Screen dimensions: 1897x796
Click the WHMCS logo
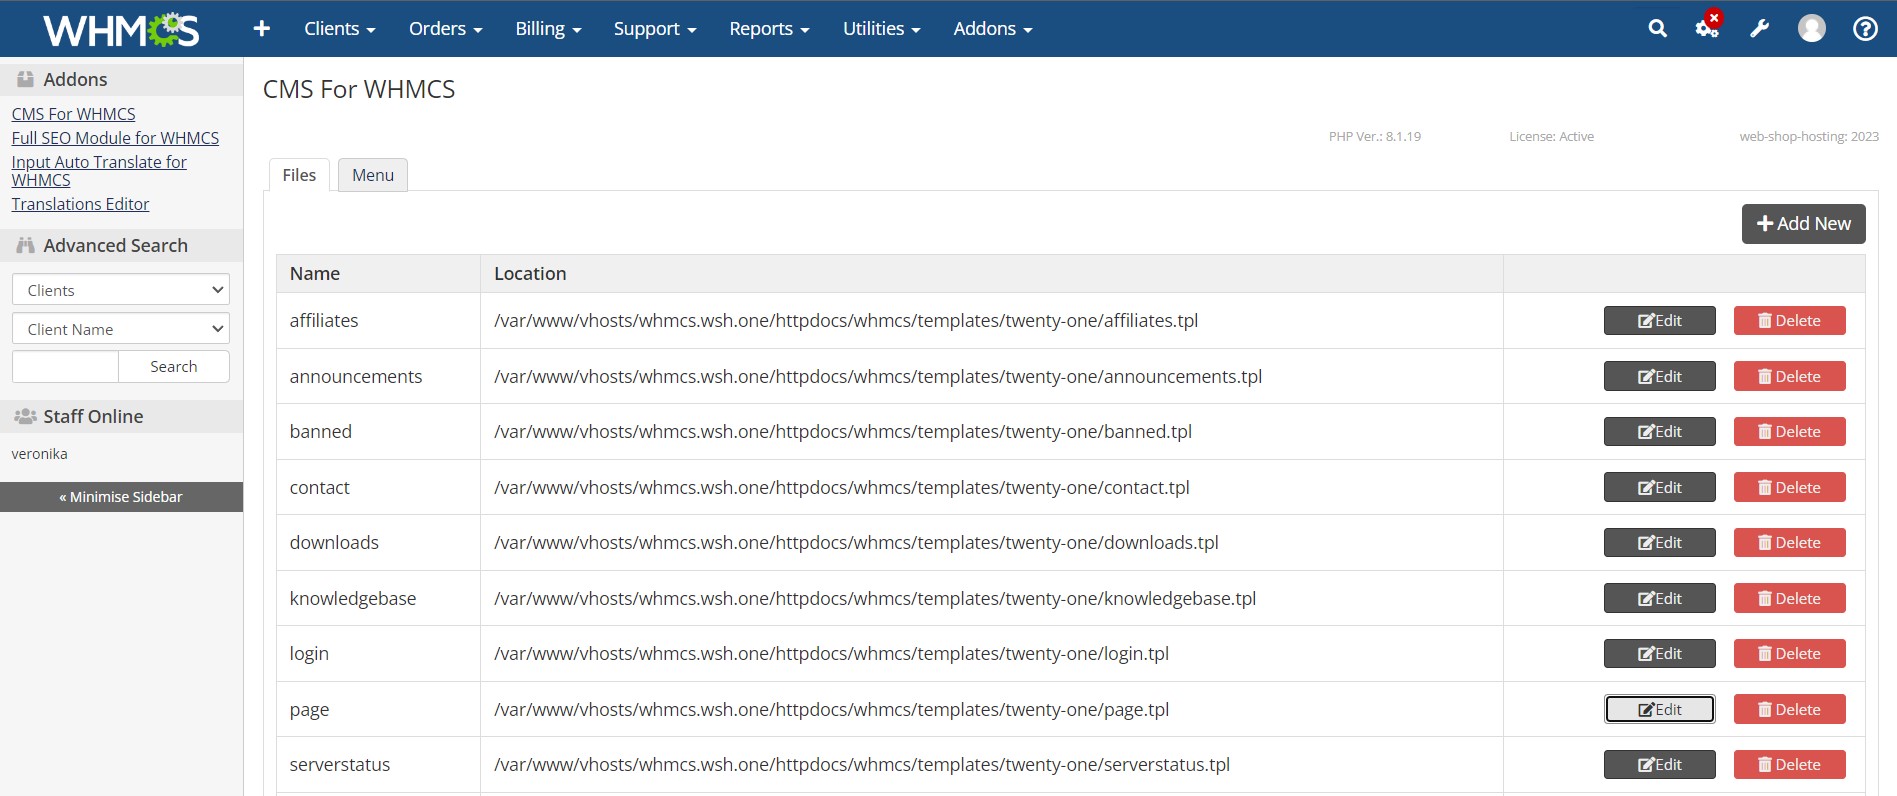(x=121, y=30)
